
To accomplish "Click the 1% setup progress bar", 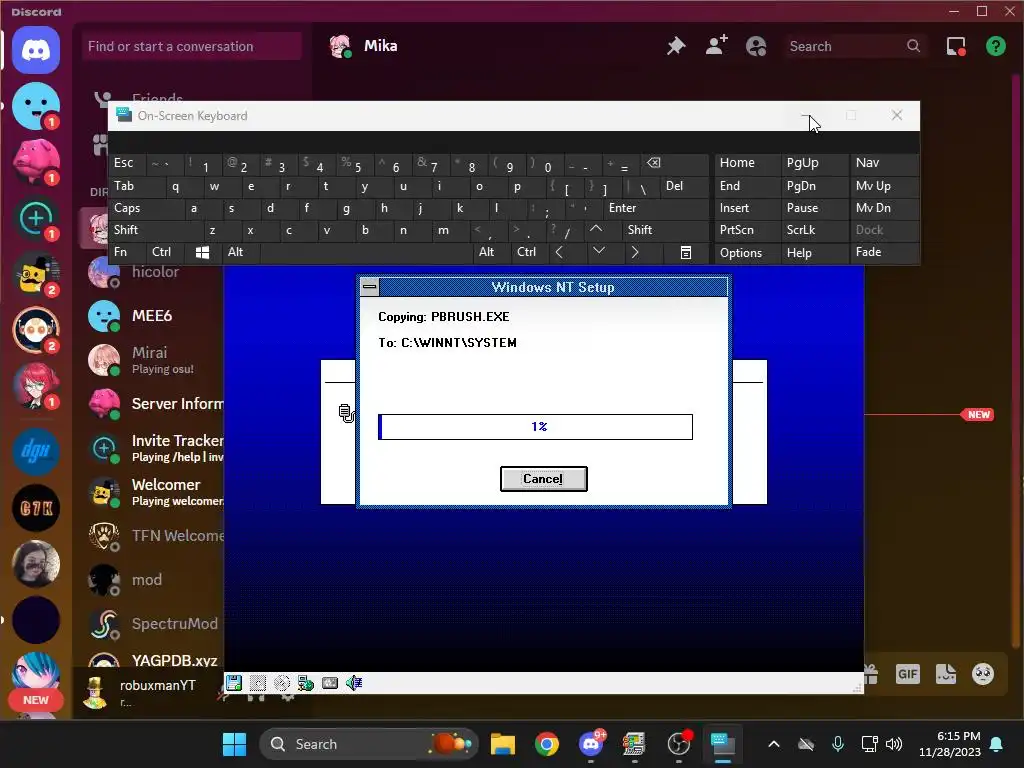I will pyautogui.click(x=536, y=426).
